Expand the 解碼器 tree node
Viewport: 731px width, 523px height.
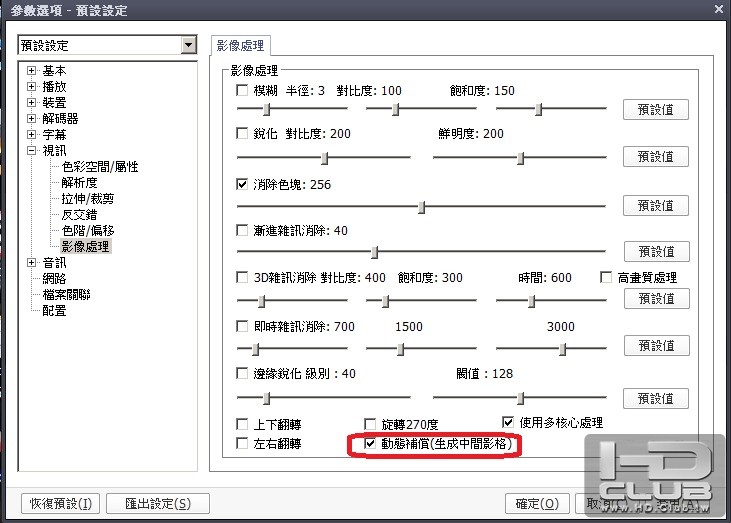point(31,118)
